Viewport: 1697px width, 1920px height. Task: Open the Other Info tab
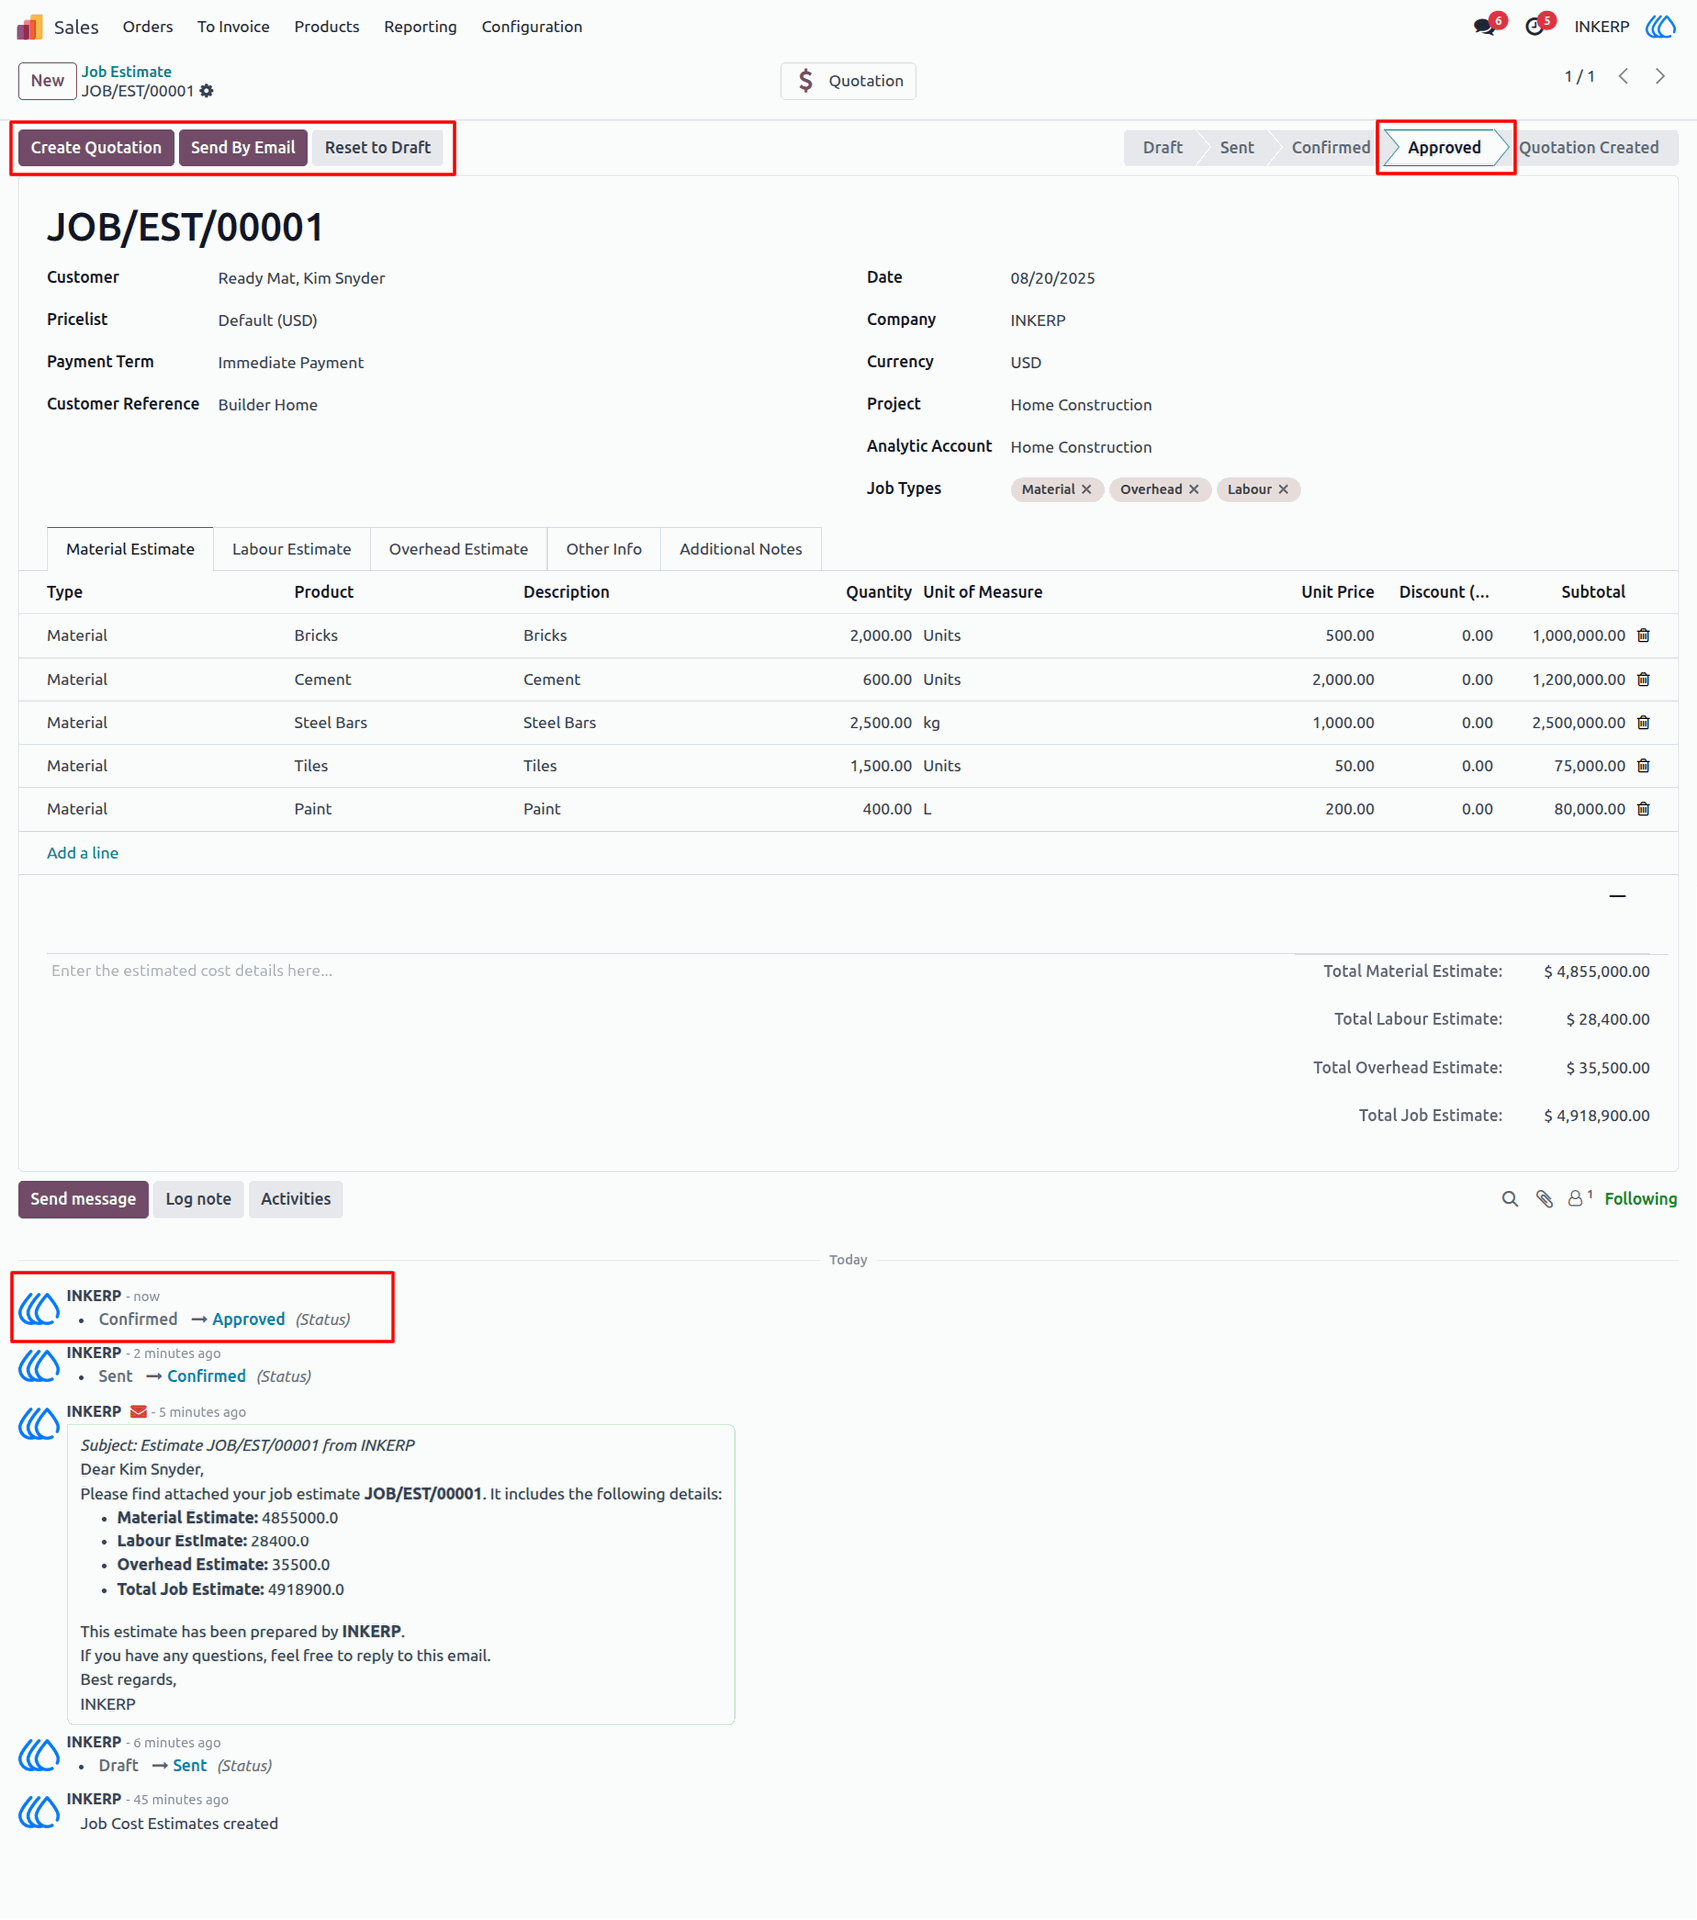tap(603, 549)
